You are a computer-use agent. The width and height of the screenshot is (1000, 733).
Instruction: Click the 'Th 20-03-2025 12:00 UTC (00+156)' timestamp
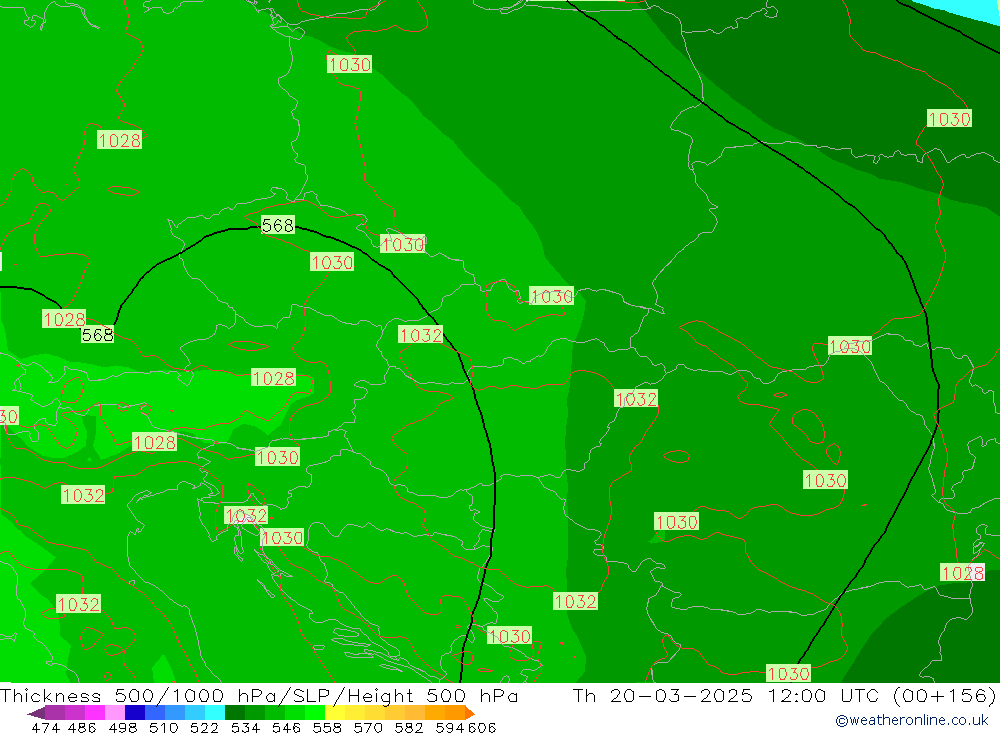pyautogui.click(x=784, y=695)
